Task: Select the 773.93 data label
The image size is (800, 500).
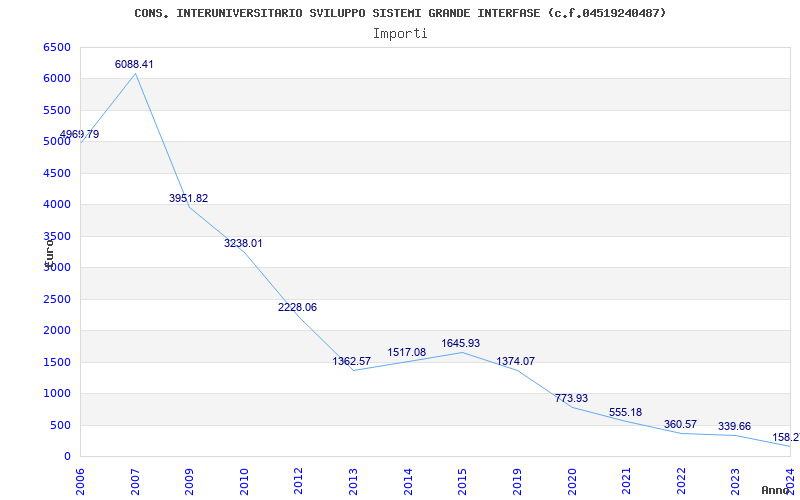Action: click(x=571, y=398)
